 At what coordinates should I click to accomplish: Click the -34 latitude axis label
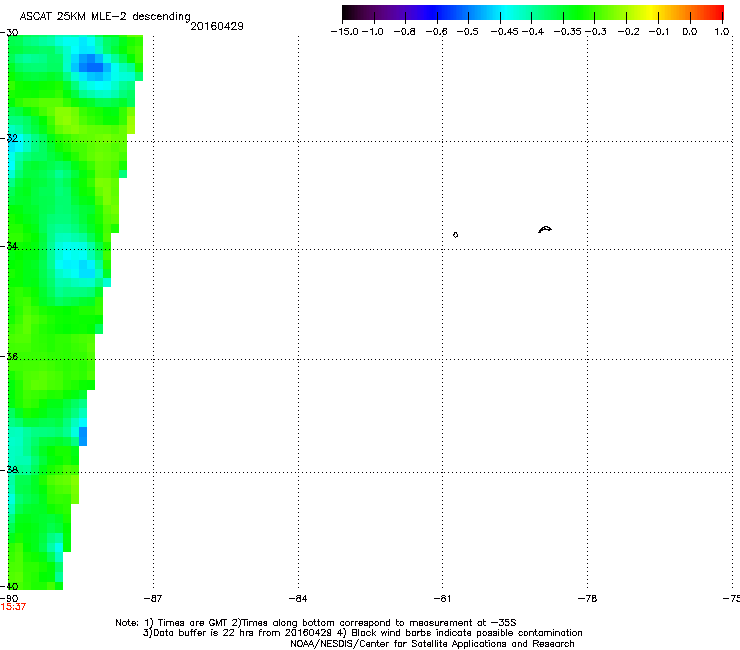[x=9, y=246]
